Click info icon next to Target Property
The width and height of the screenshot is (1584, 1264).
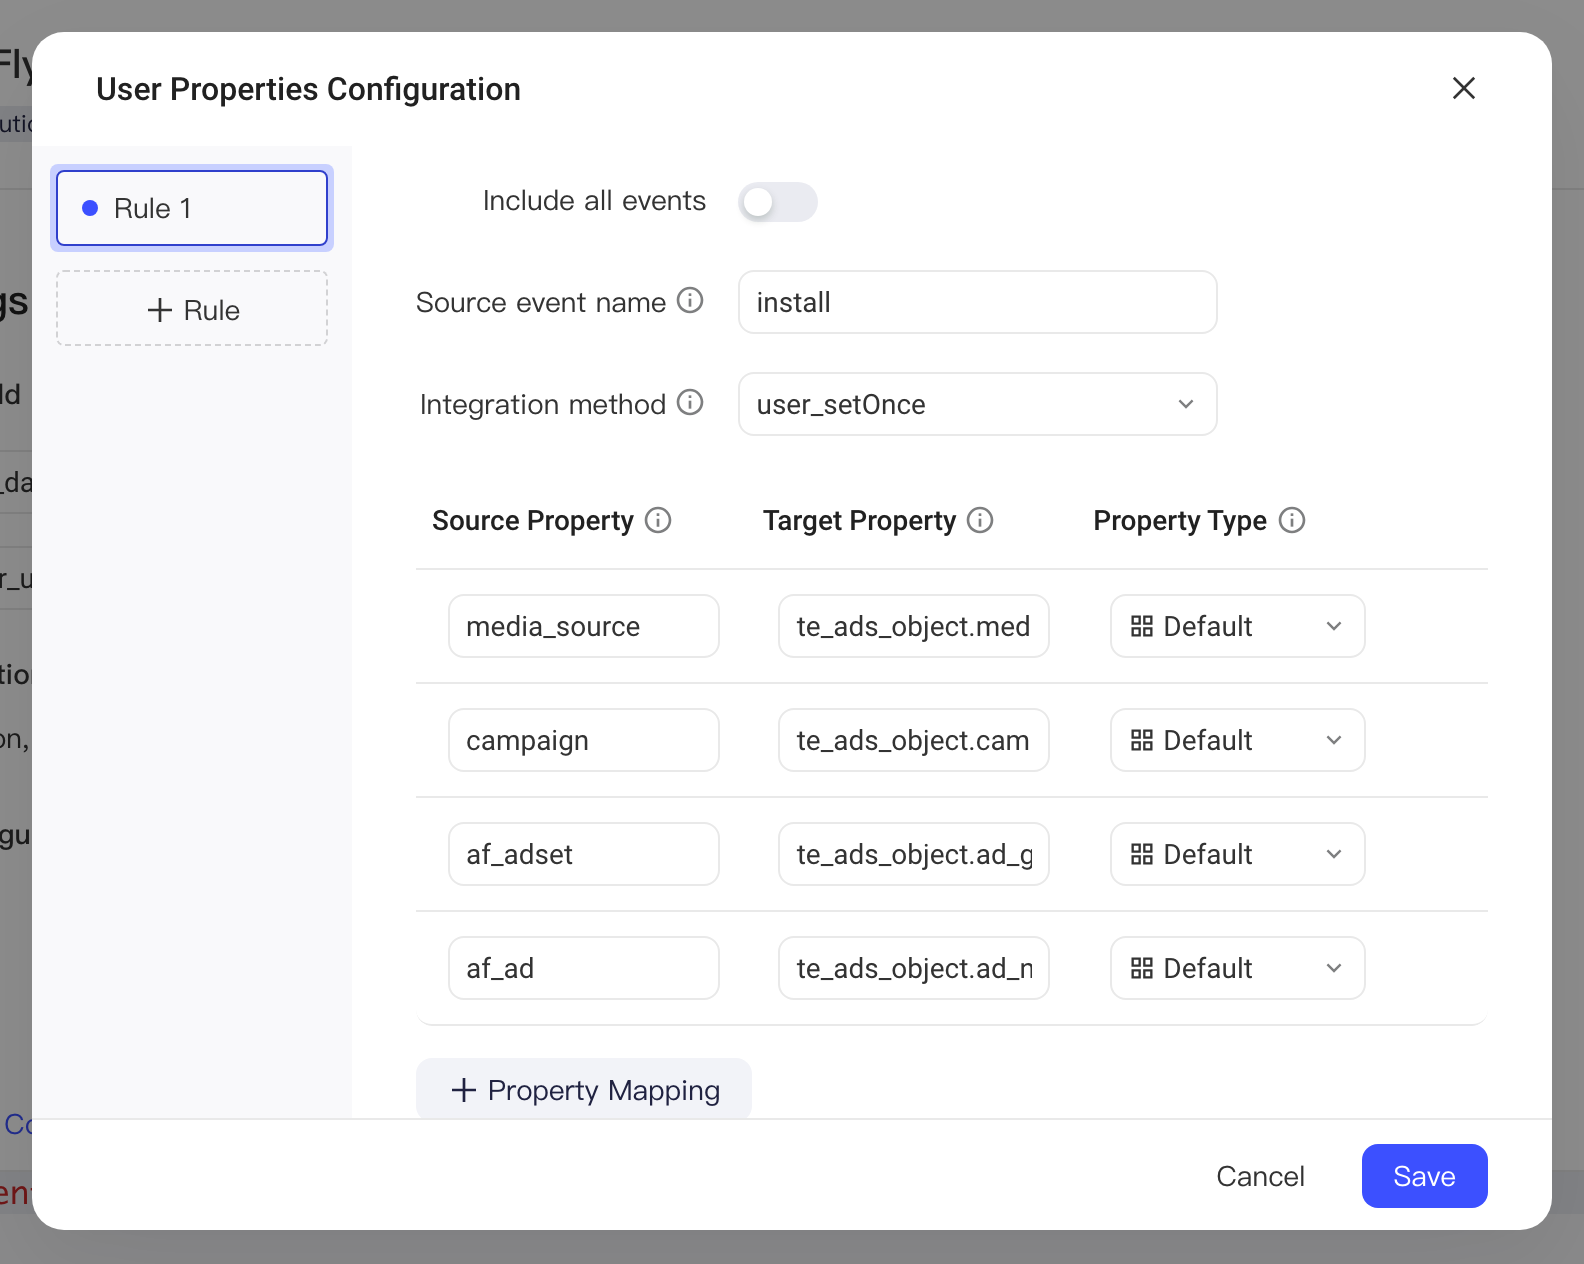pyautogui.click(x=980, y=520)
